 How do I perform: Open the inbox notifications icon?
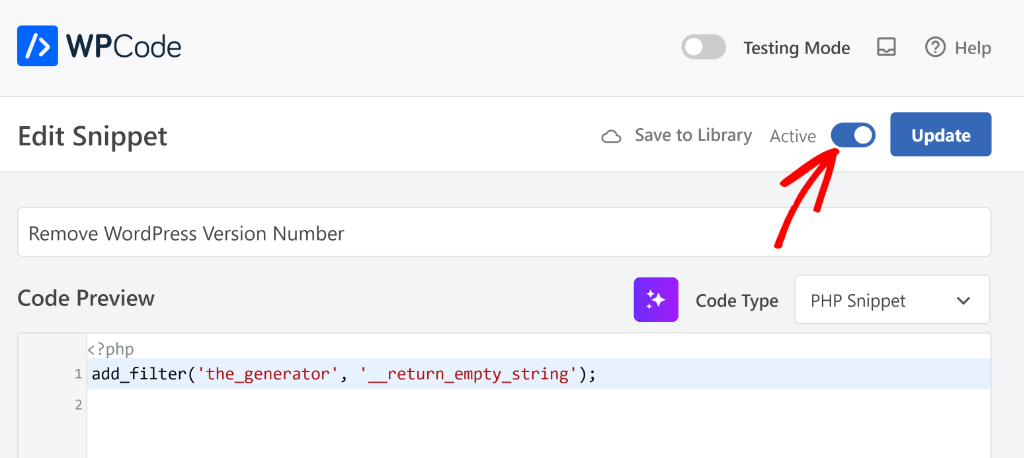886,47
